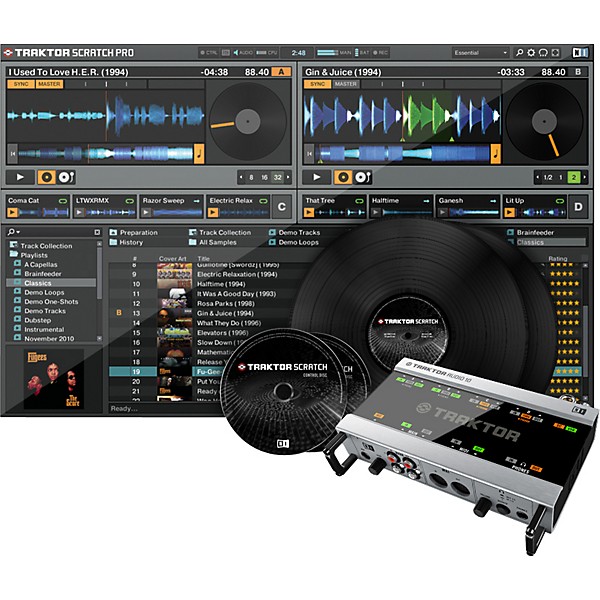The image size is (600, 600).
Task: Open the Essential layout dropdown
Action: (x=481, y=52)
